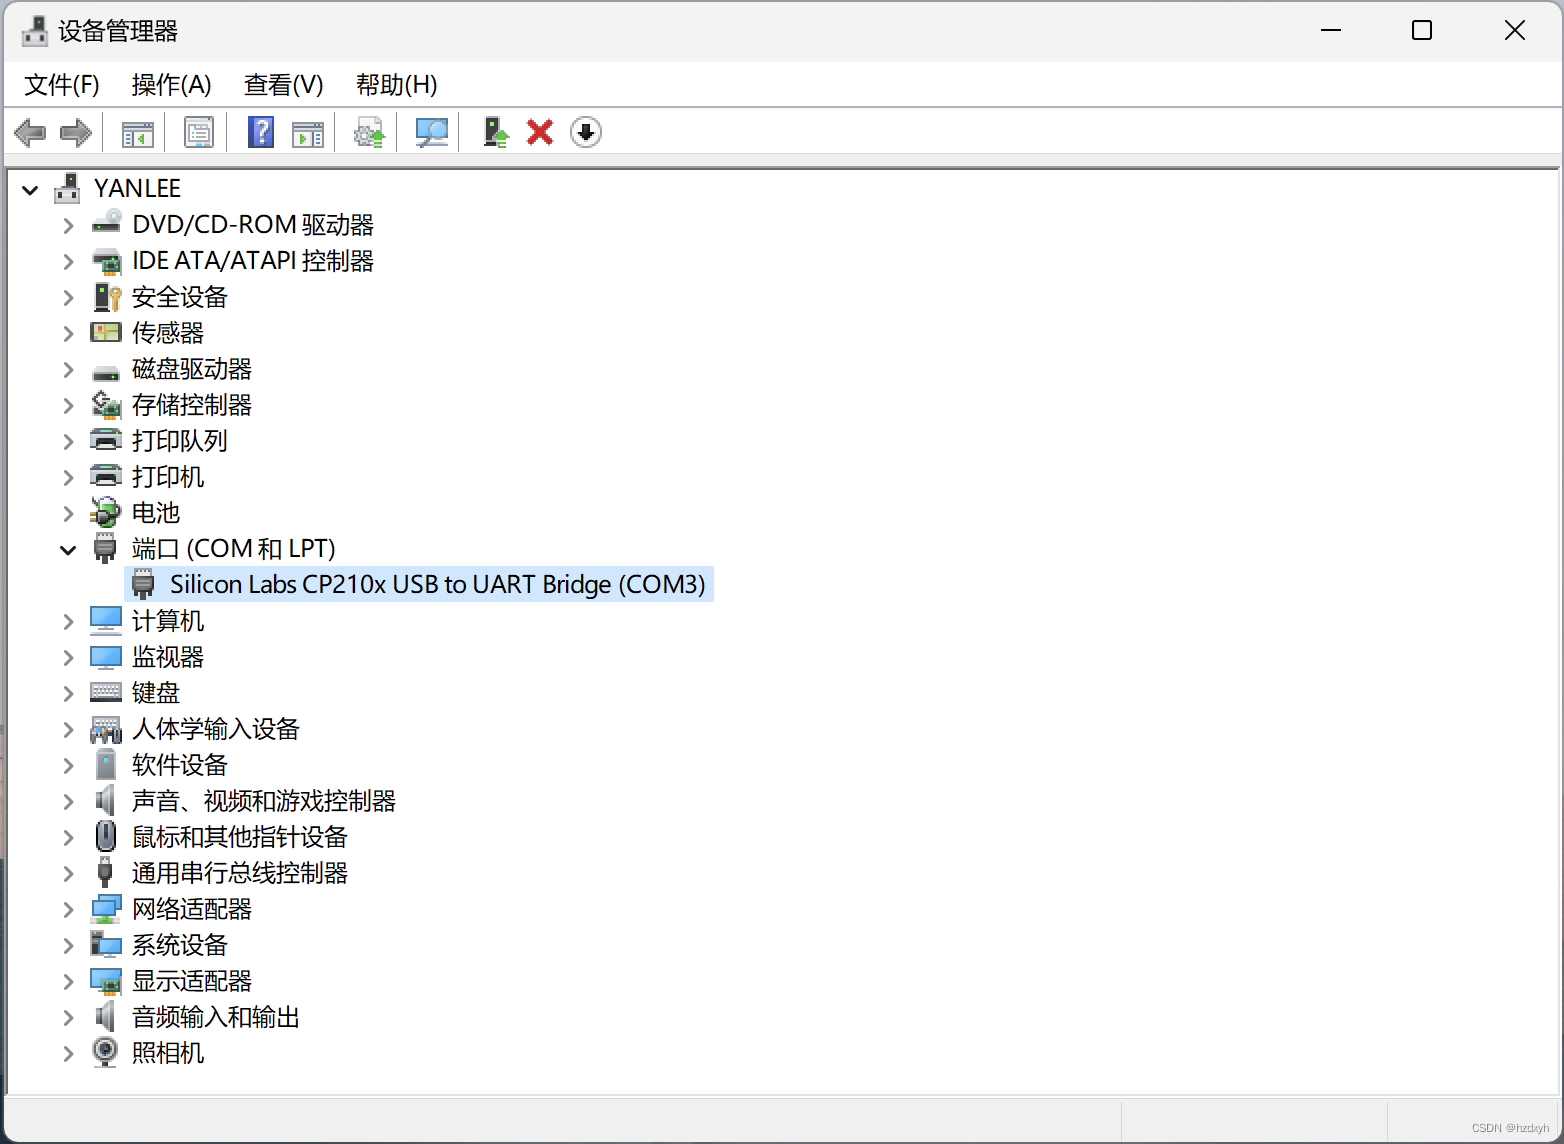
Task: Click the 存储控制器 icon
Action: click(x=106, y=404)
